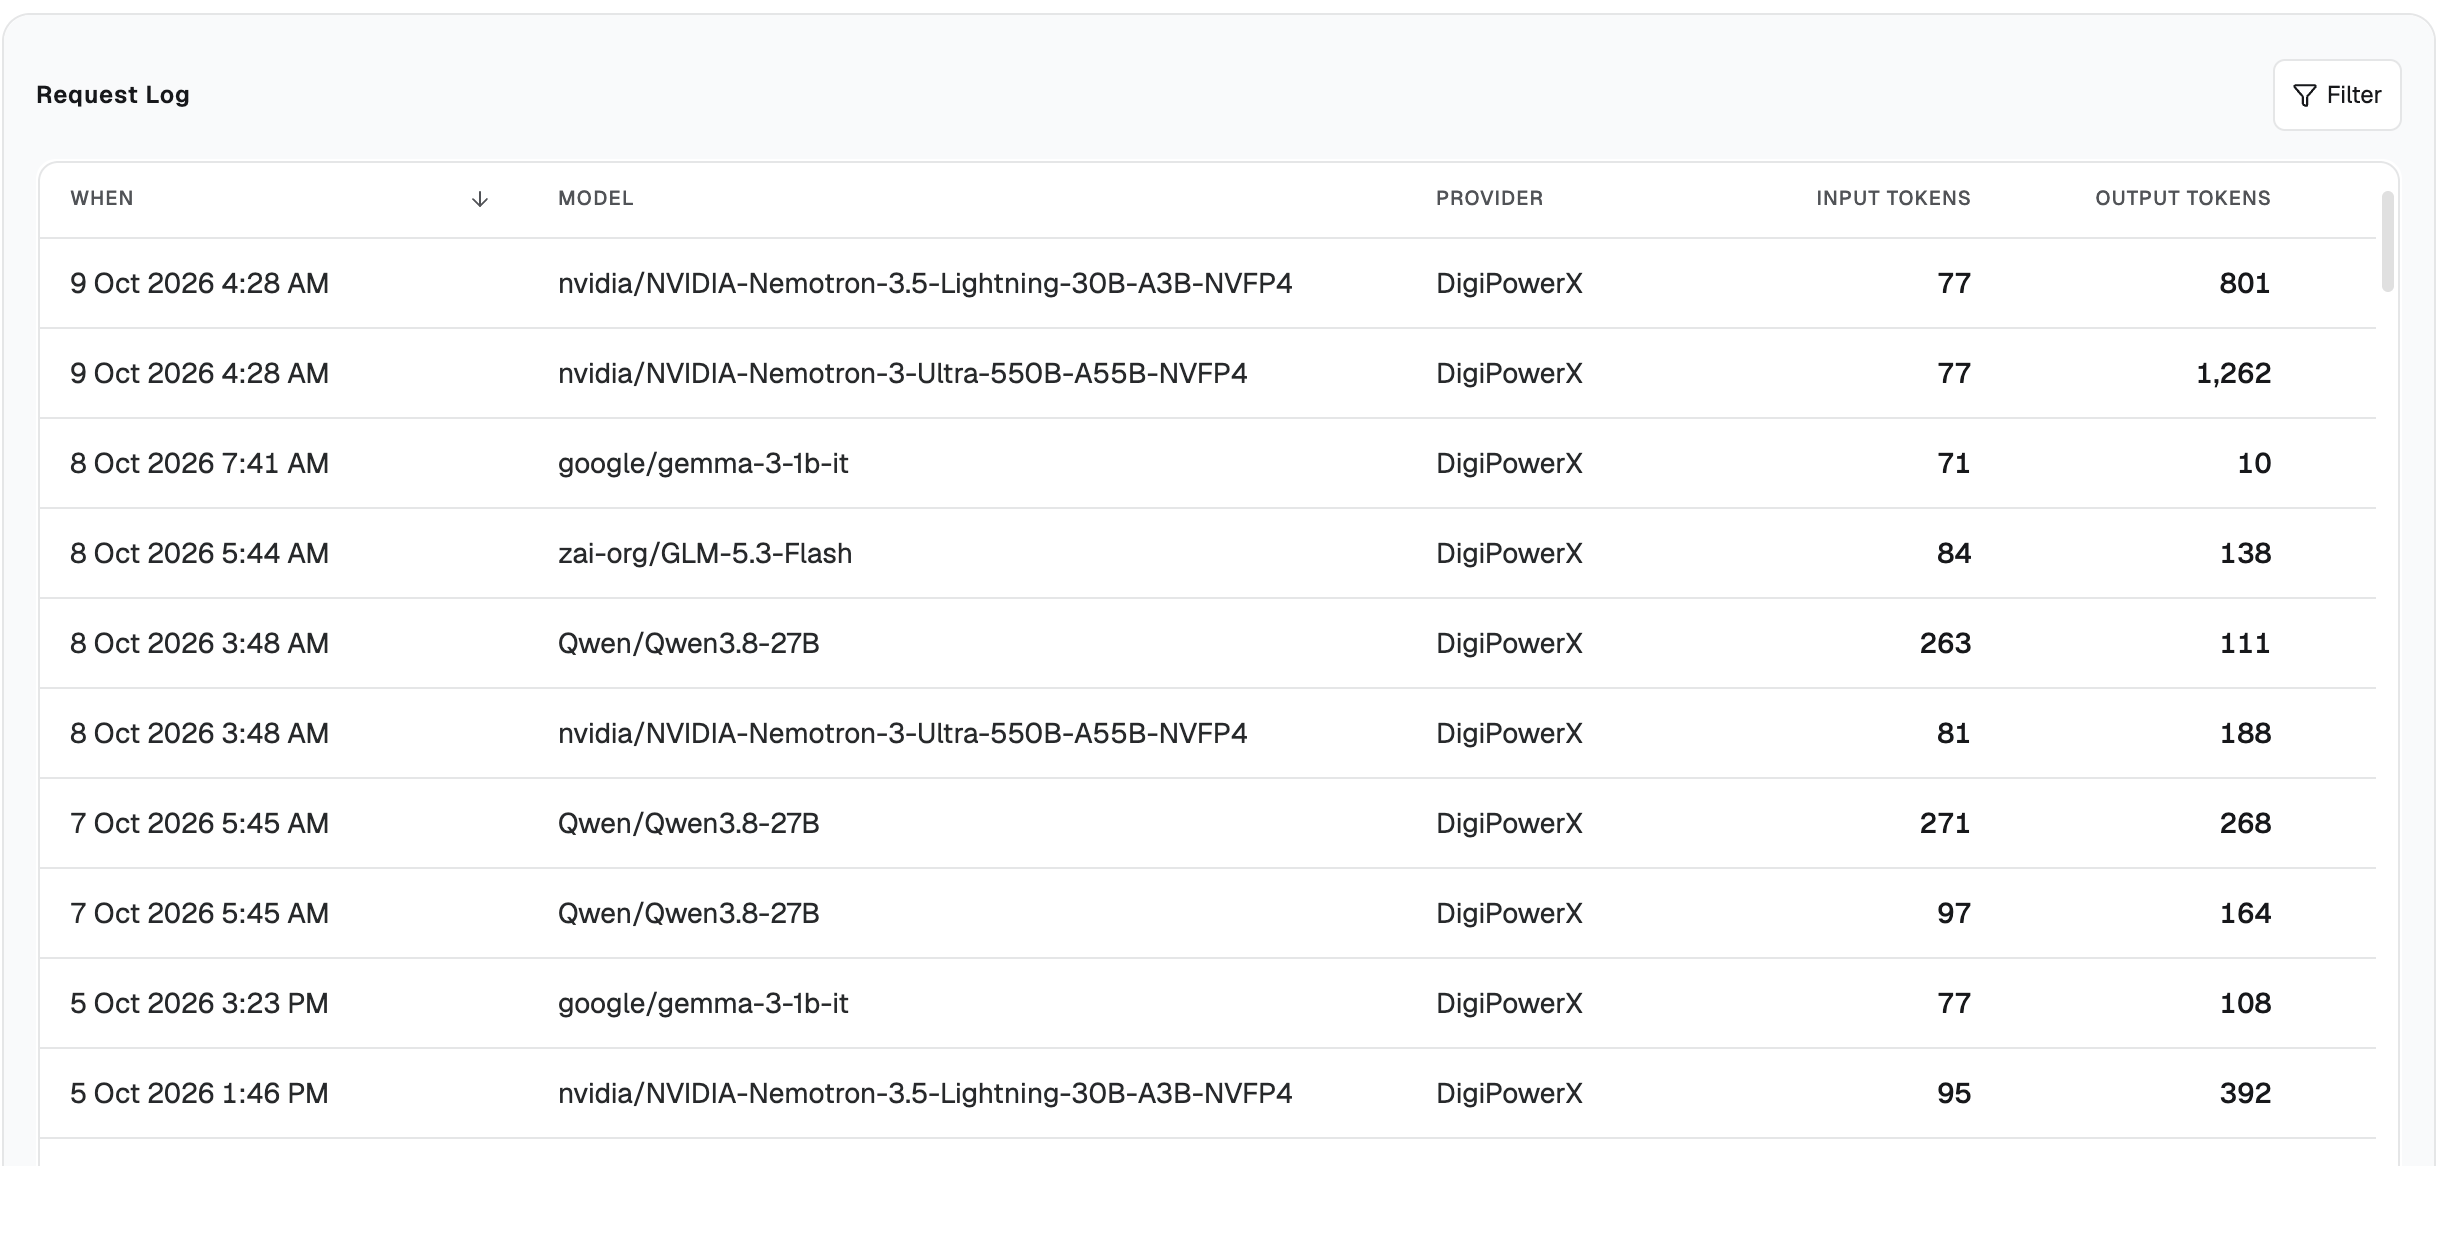Viewport: 2462px width, 1240px height.
Task: Sort by the MODEL column header
Action: [595, 198]
